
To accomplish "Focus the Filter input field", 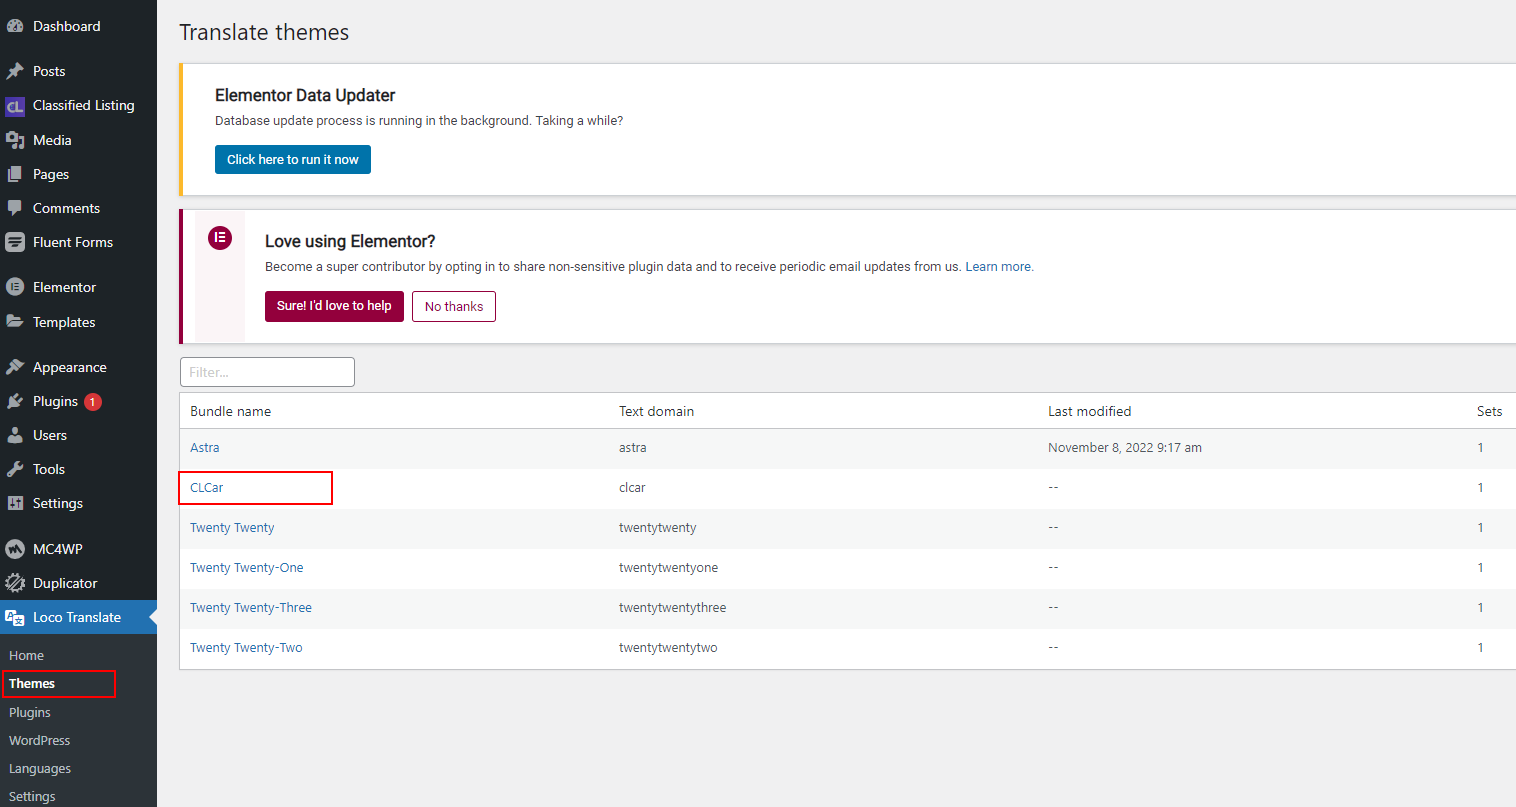I will (267, 372).
